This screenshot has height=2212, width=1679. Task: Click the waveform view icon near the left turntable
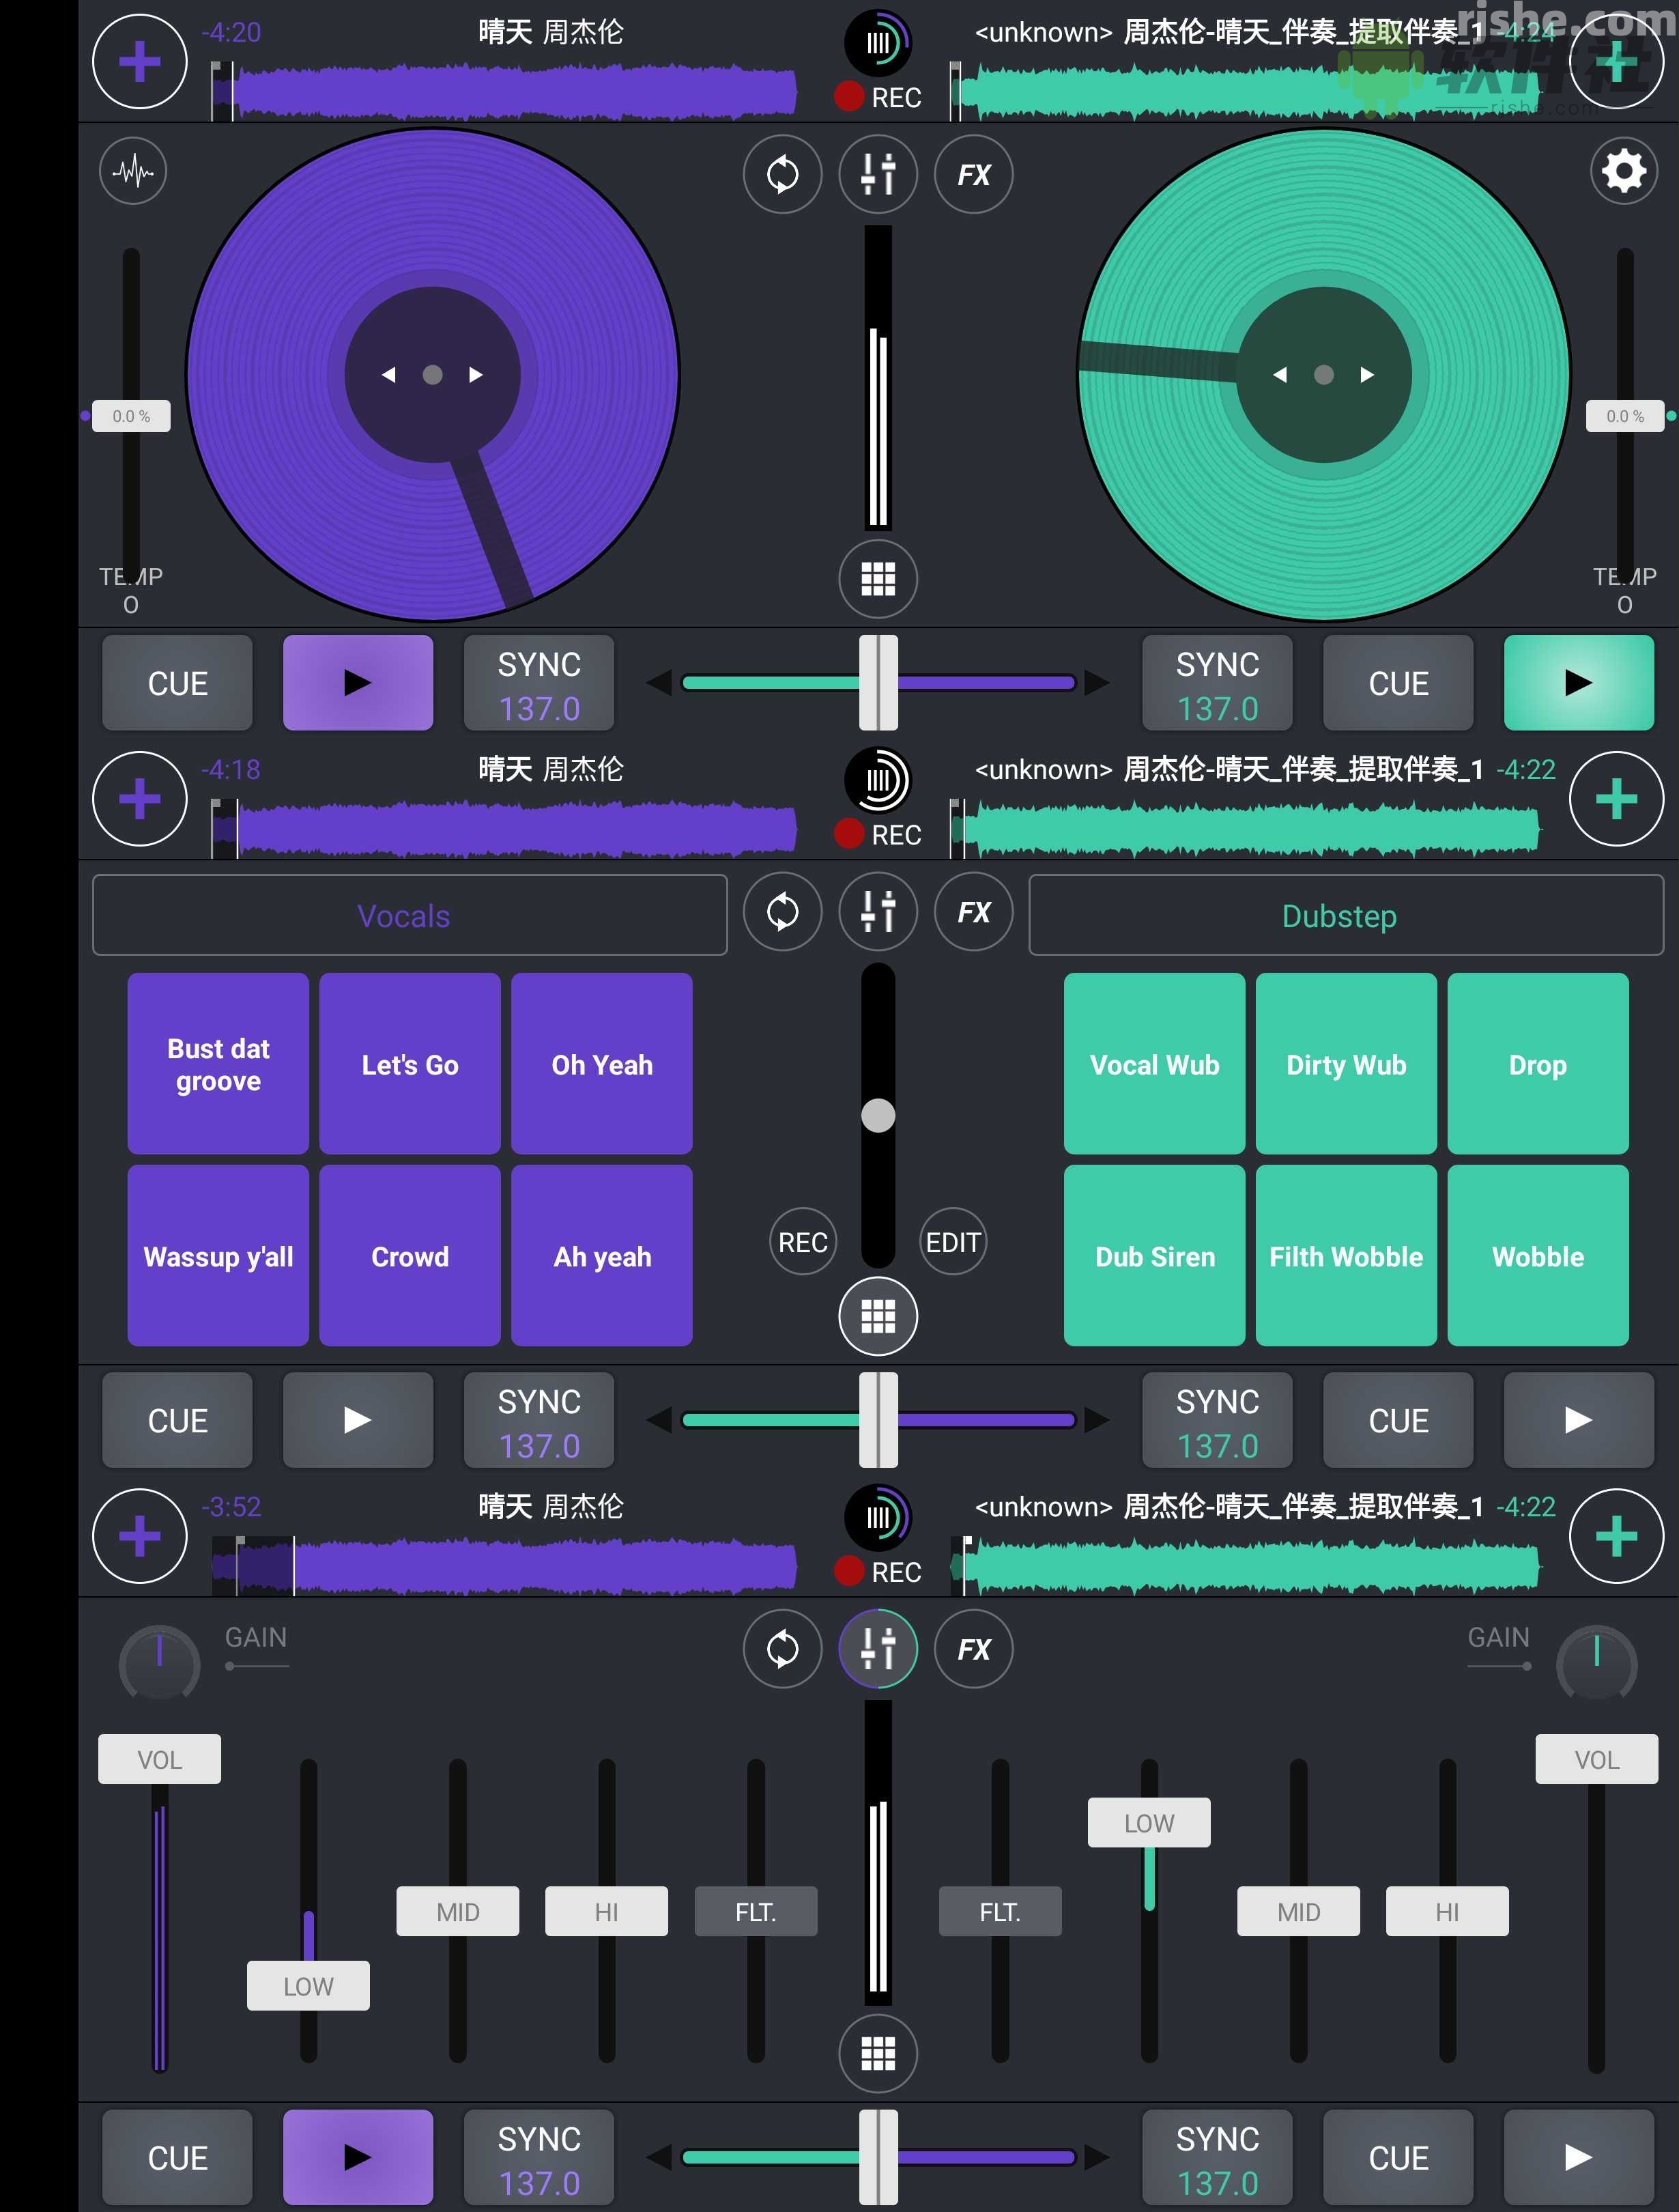coord(133,172)
